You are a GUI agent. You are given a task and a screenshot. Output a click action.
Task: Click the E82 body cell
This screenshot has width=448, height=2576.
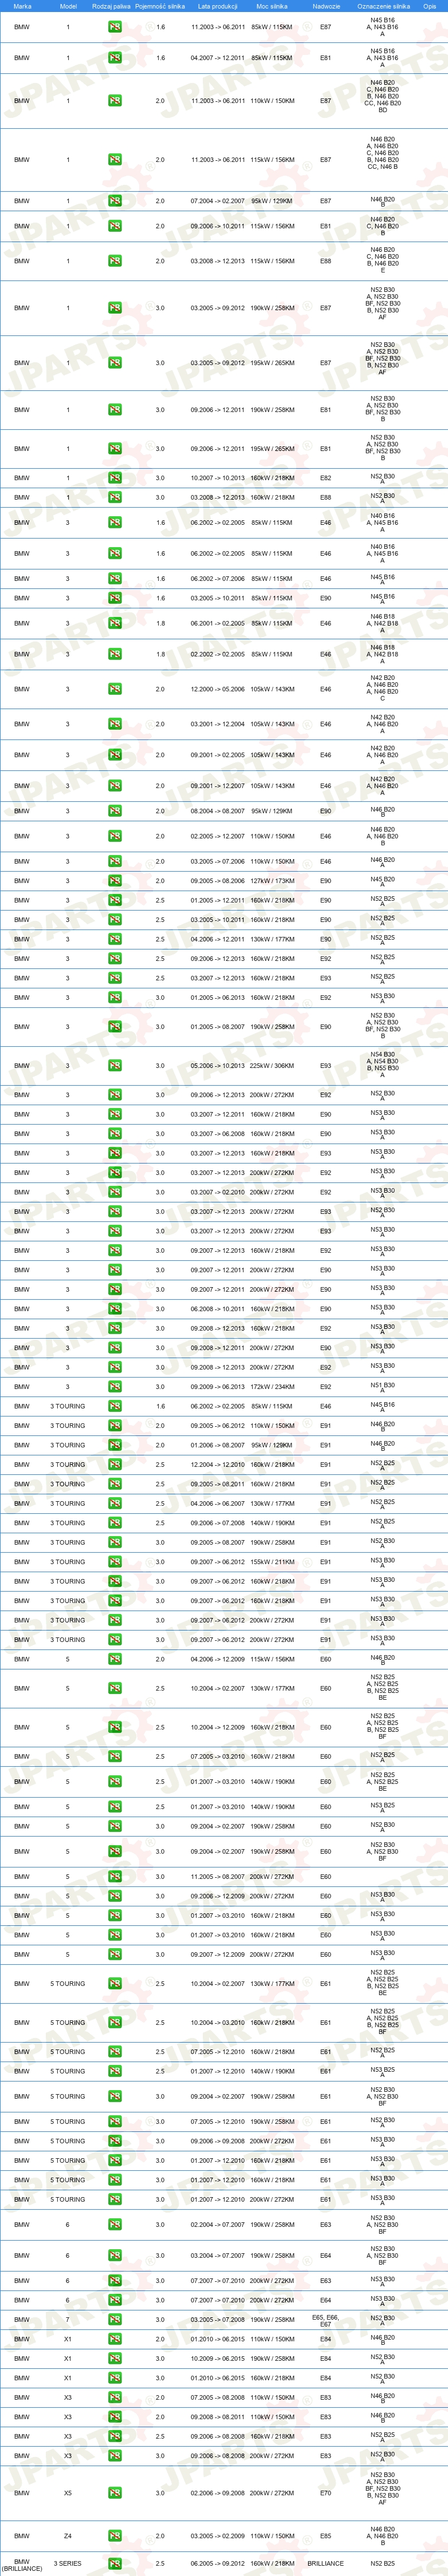326,478
